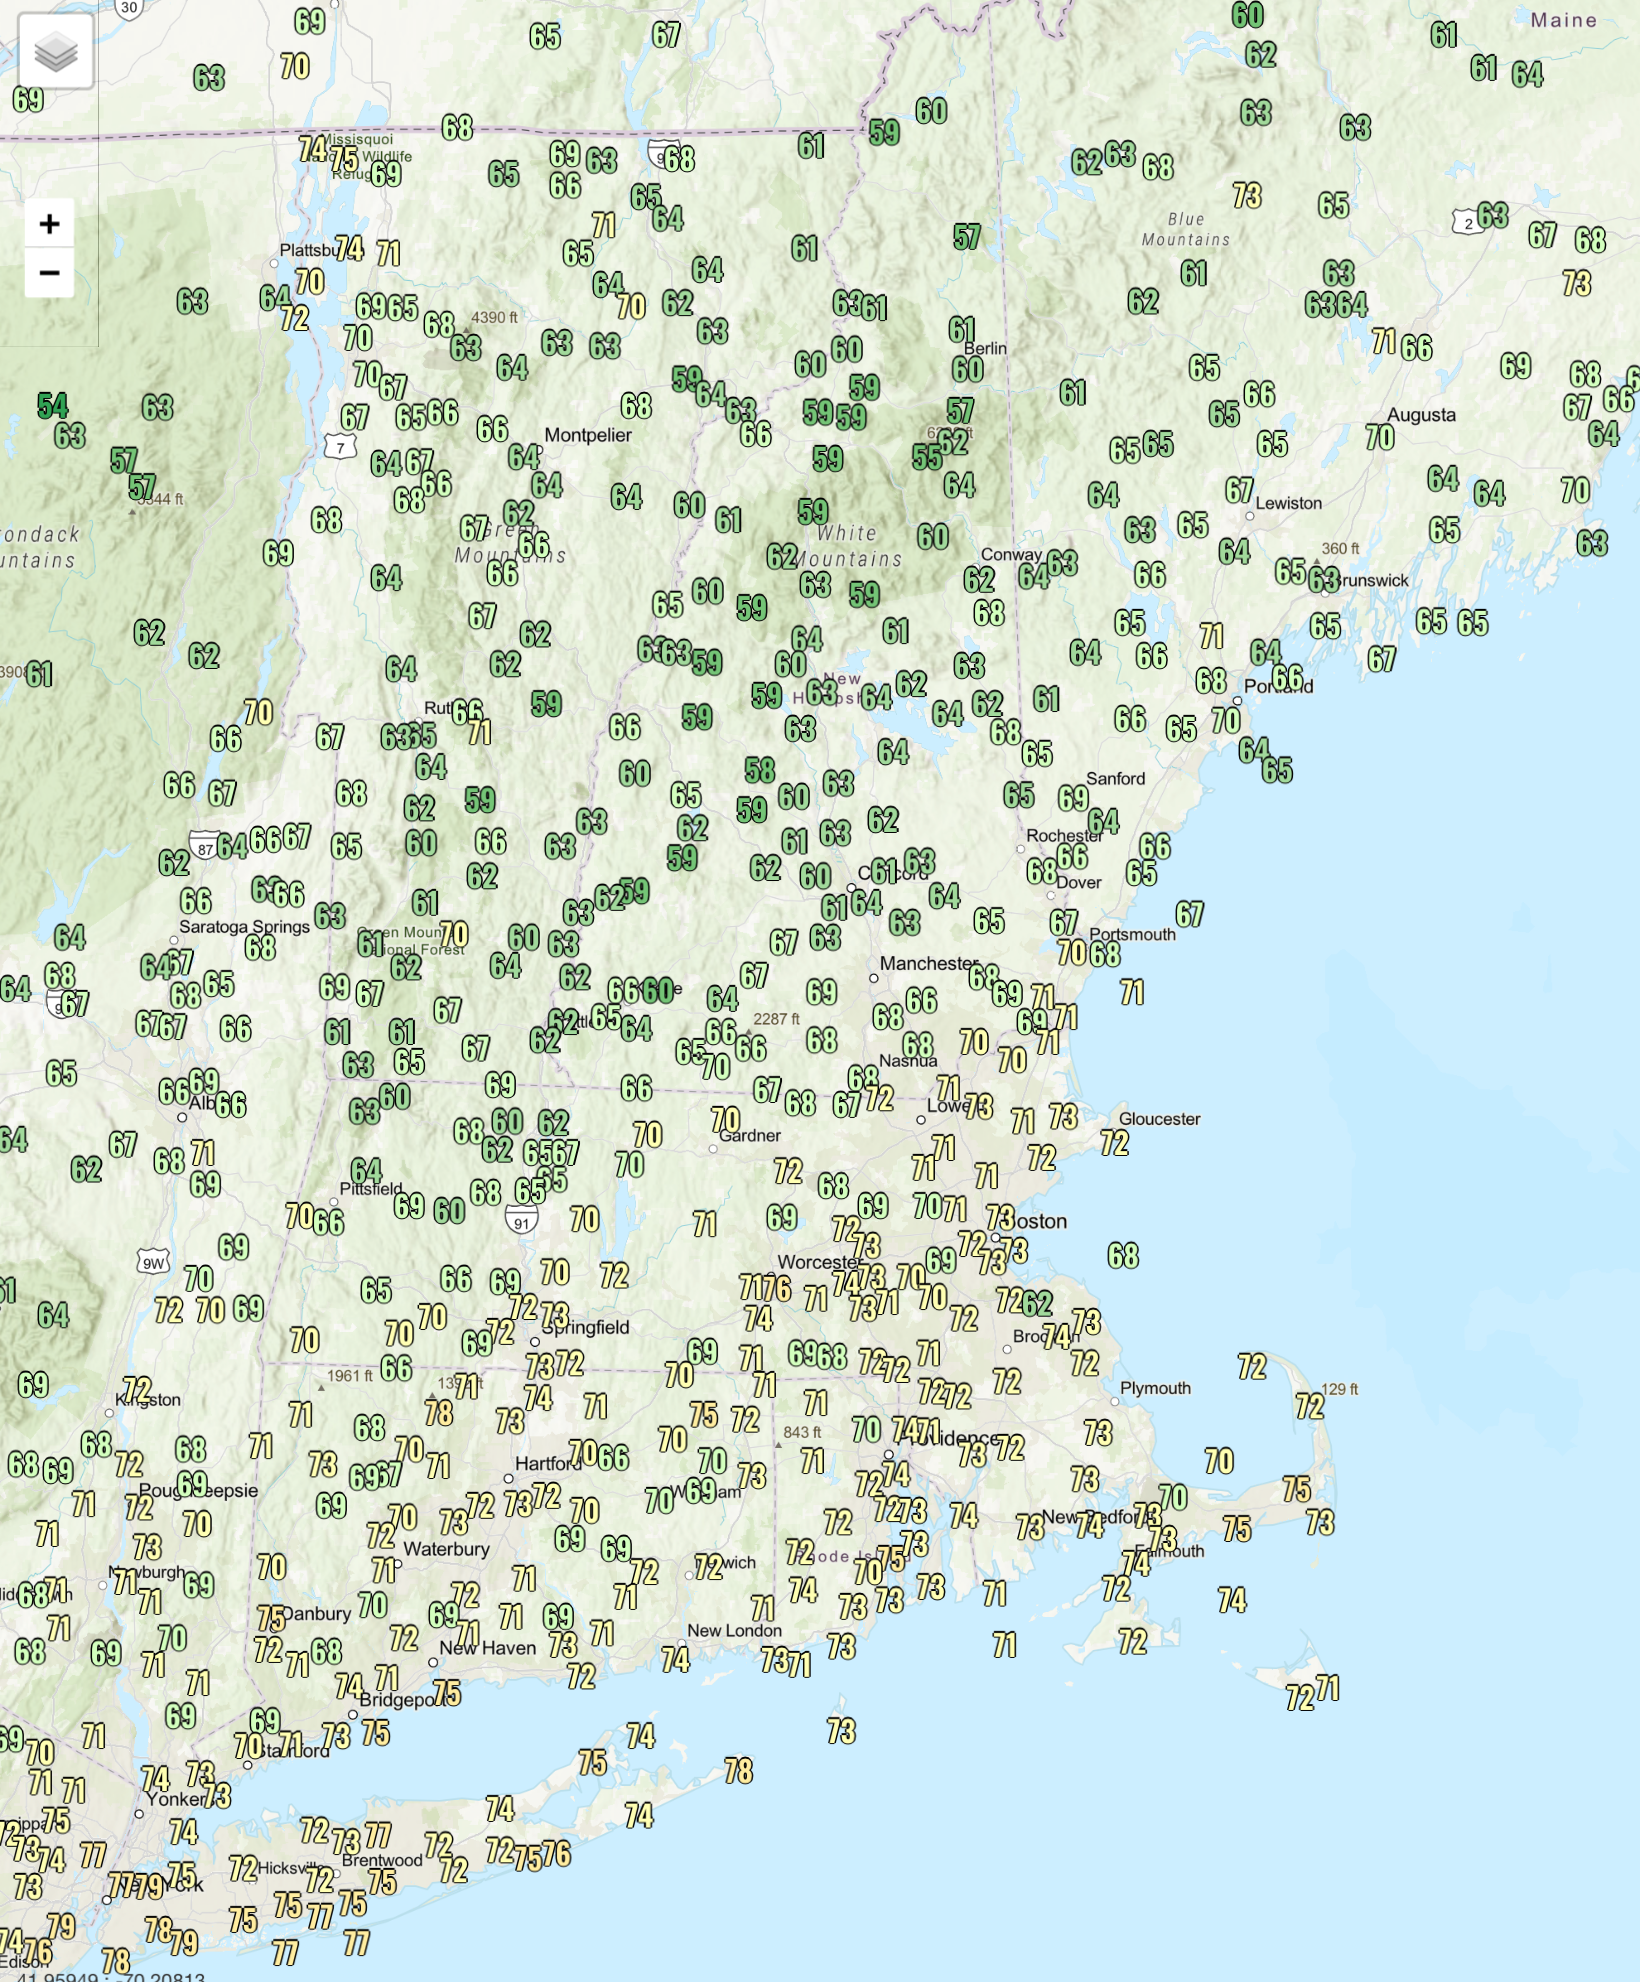Zoom out with the minus button
Image resolution: width=1640 pixels, height=1982 pixels.
point(49,273)
